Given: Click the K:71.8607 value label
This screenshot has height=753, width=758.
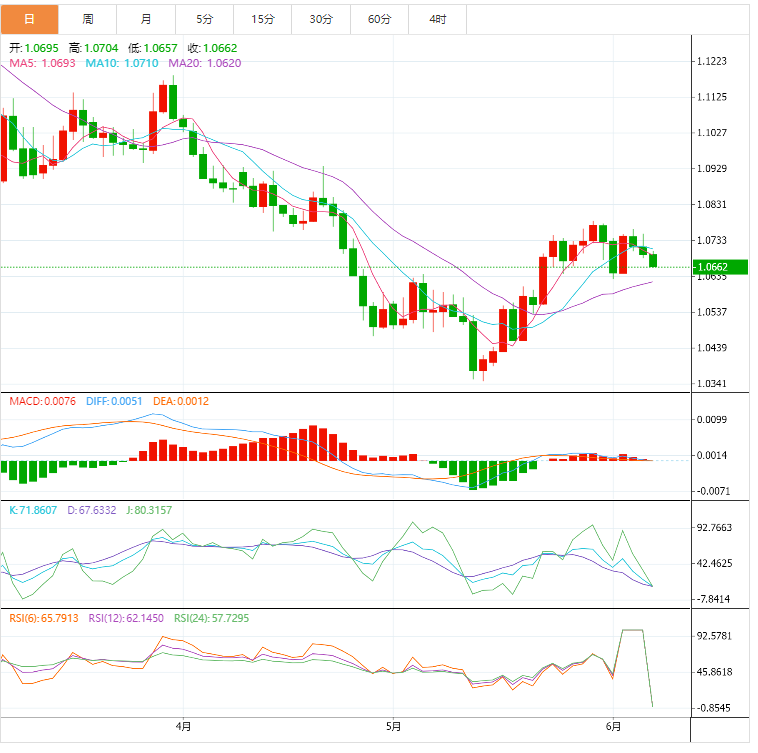Looking at the screenshot, I should [x=33, y=510].
